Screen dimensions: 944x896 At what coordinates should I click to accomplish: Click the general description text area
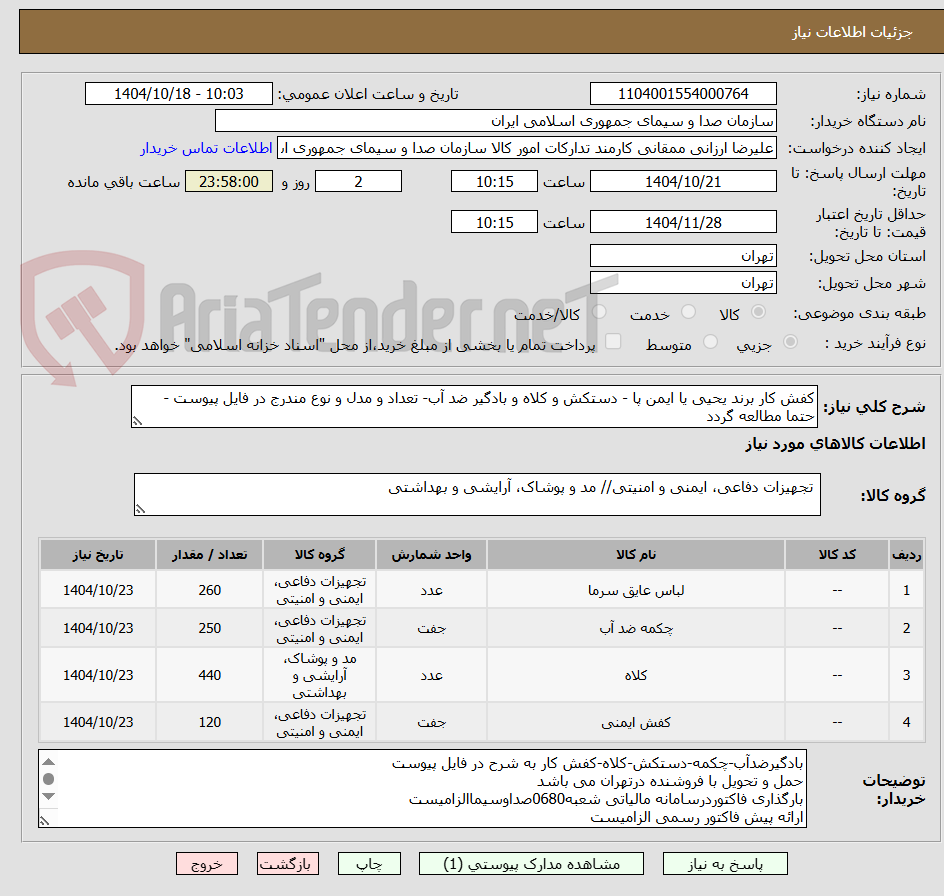(474, 407)
